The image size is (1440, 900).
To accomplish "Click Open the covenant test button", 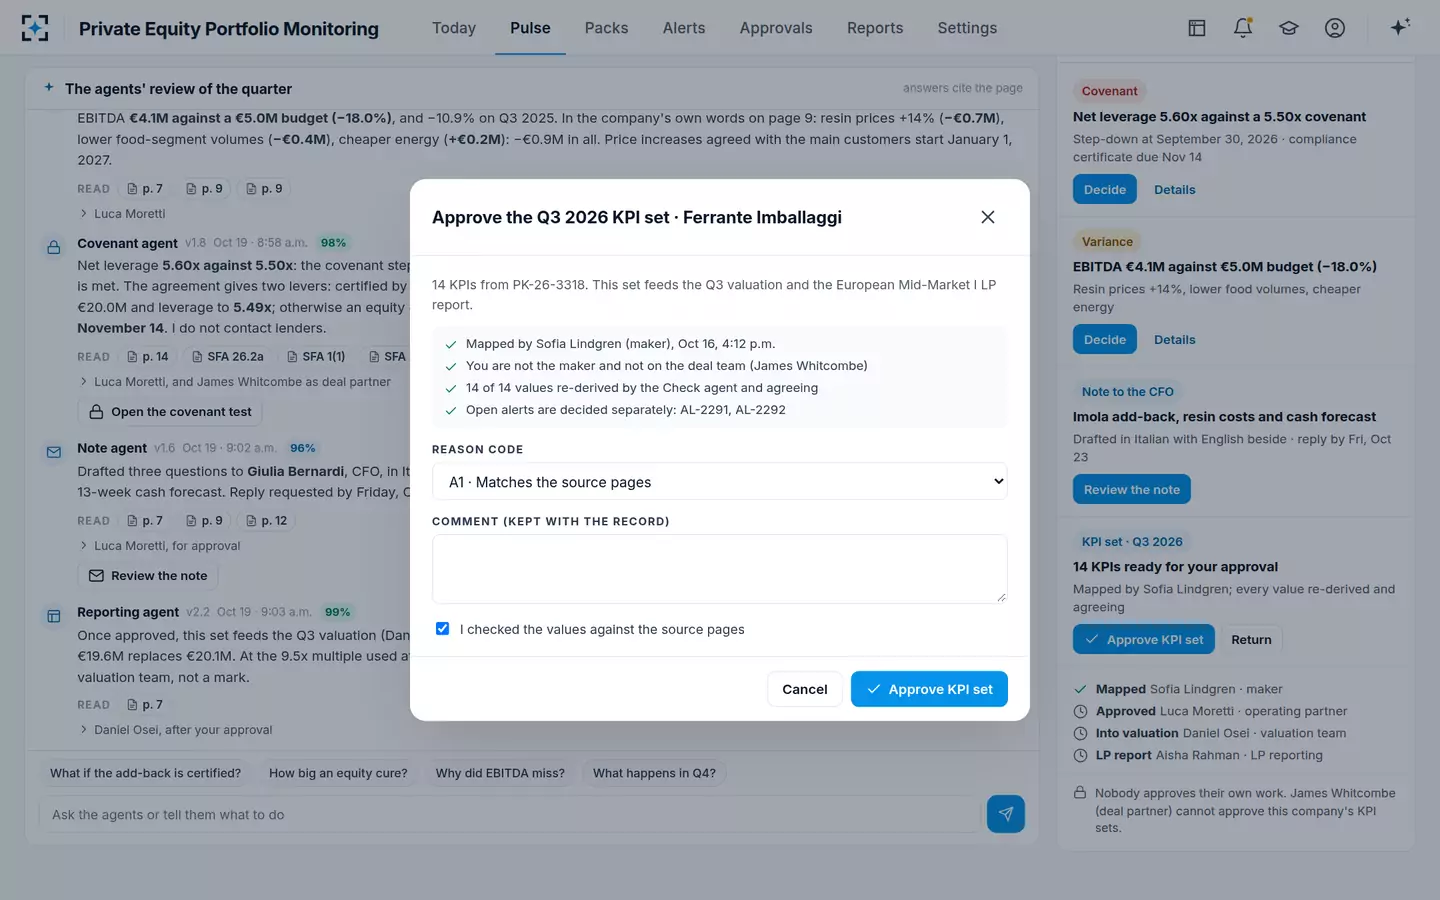I will [170, 412].
